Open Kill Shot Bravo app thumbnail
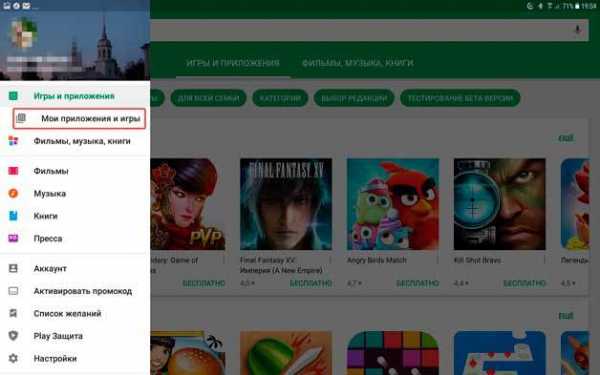 click(x=500, y=204)
